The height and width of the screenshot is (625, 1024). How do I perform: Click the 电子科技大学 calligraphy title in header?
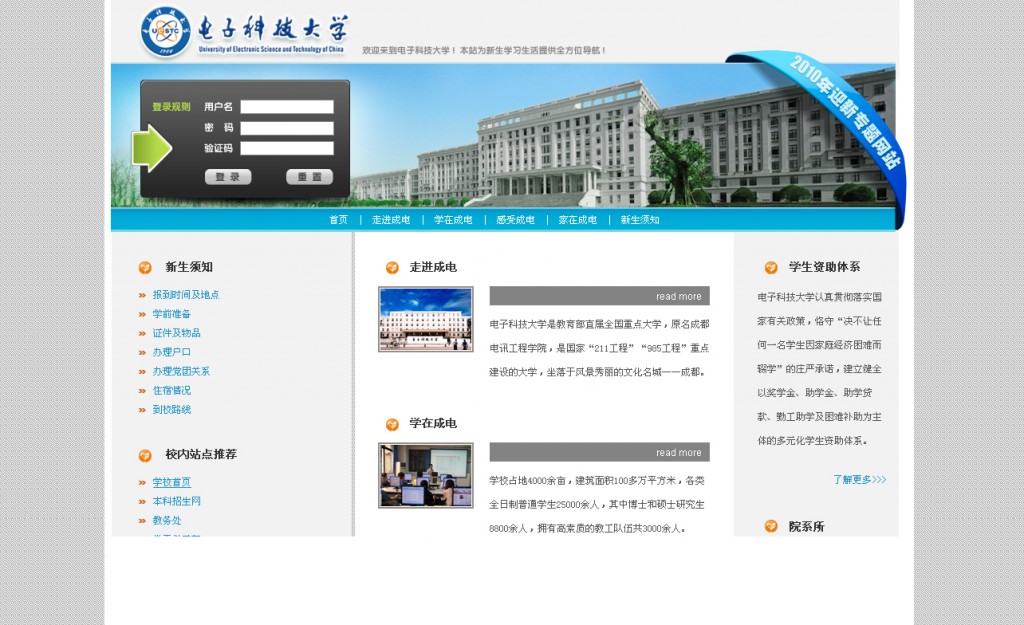point(272,29)
